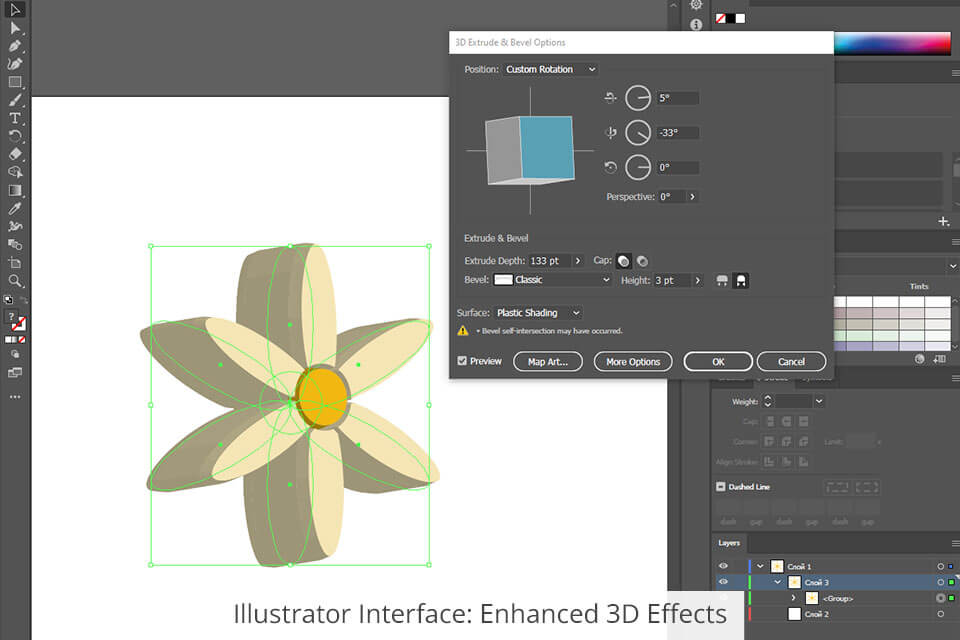Select the Pen tool

click(x=15, y=46)
